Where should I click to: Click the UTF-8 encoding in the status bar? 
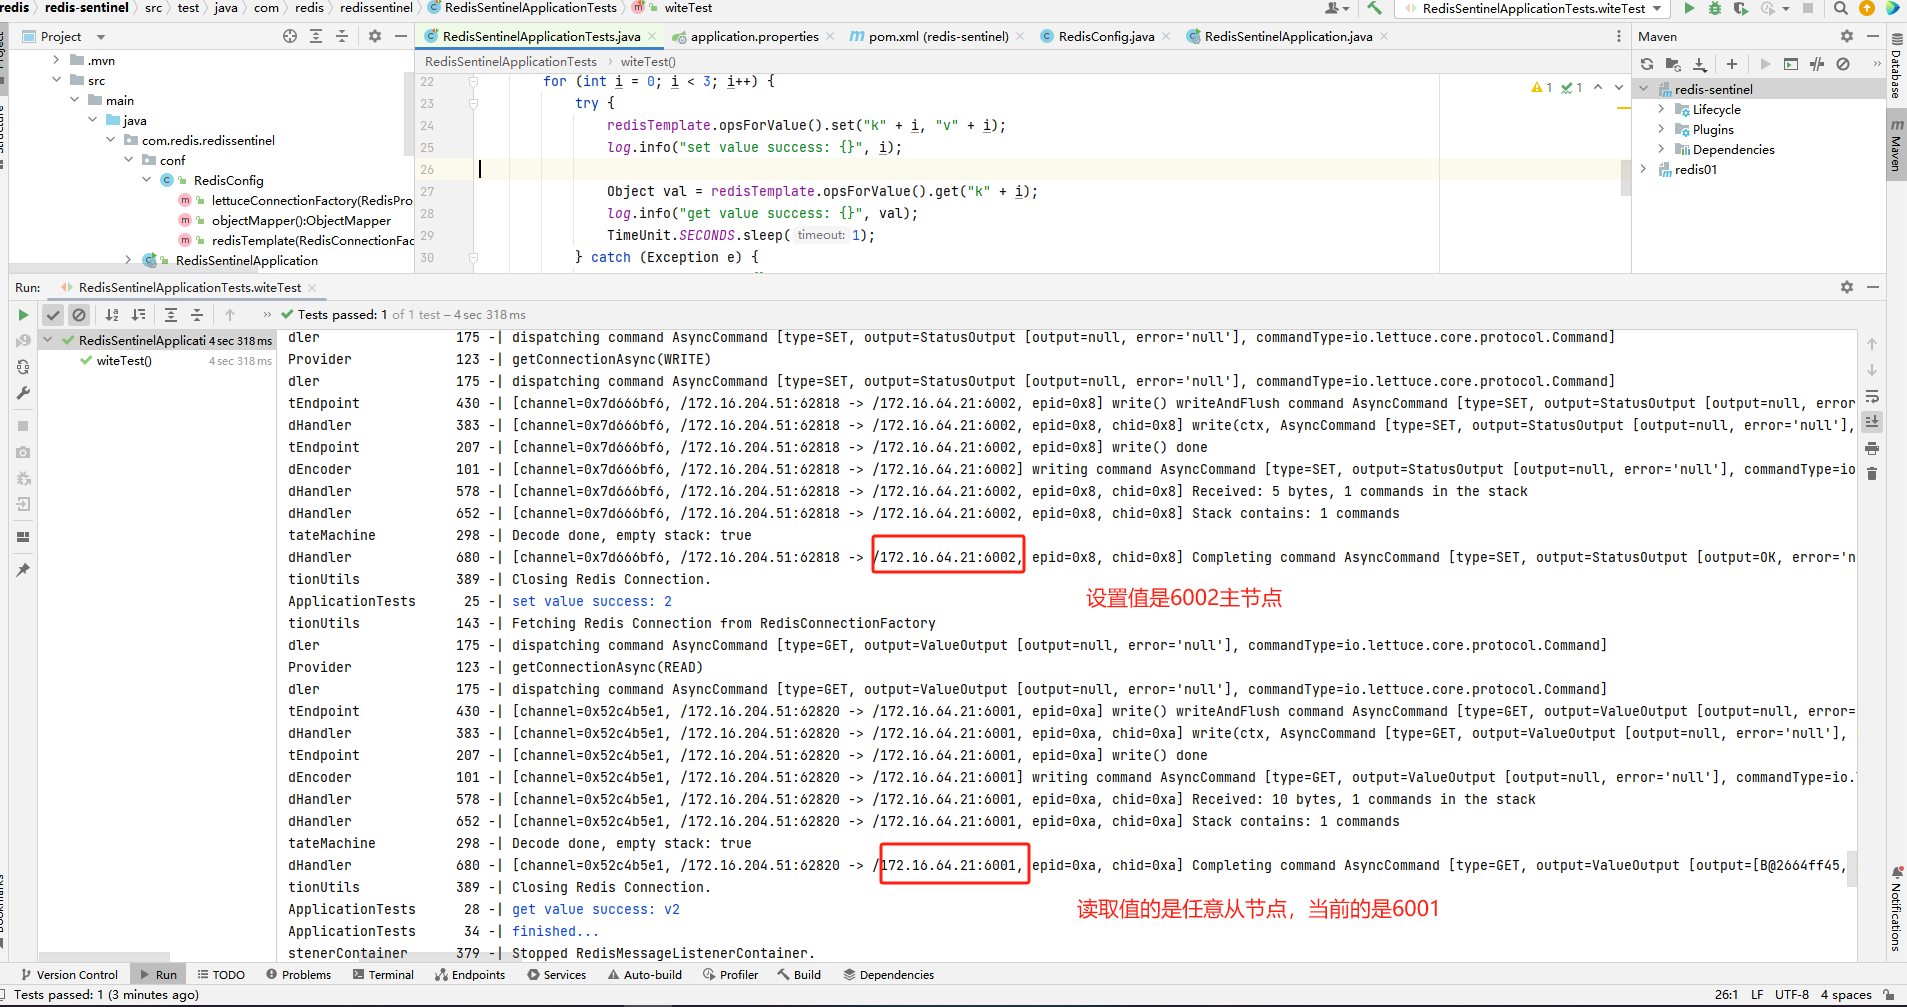point(1792,995)
